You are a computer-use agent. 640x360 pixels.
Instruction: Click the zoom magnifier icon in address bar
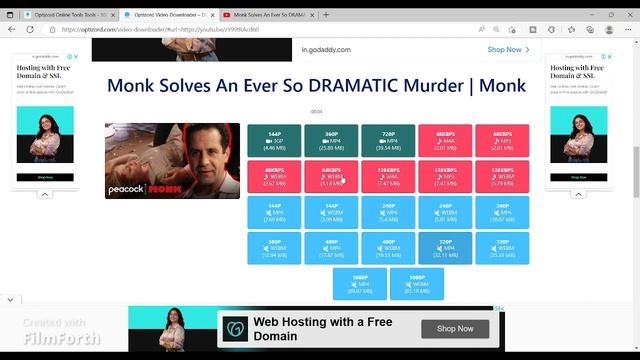pyautogui.click(x=496, y=29)
